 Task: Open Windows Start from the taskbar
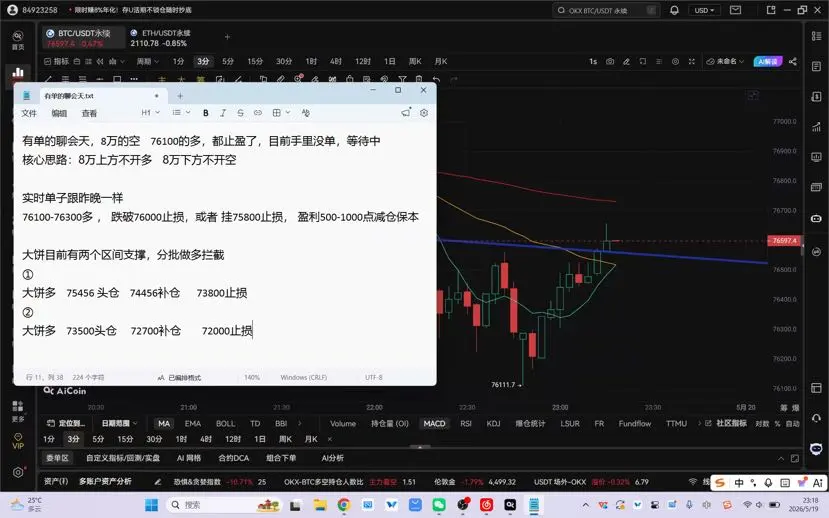click(x=151, y=505)
